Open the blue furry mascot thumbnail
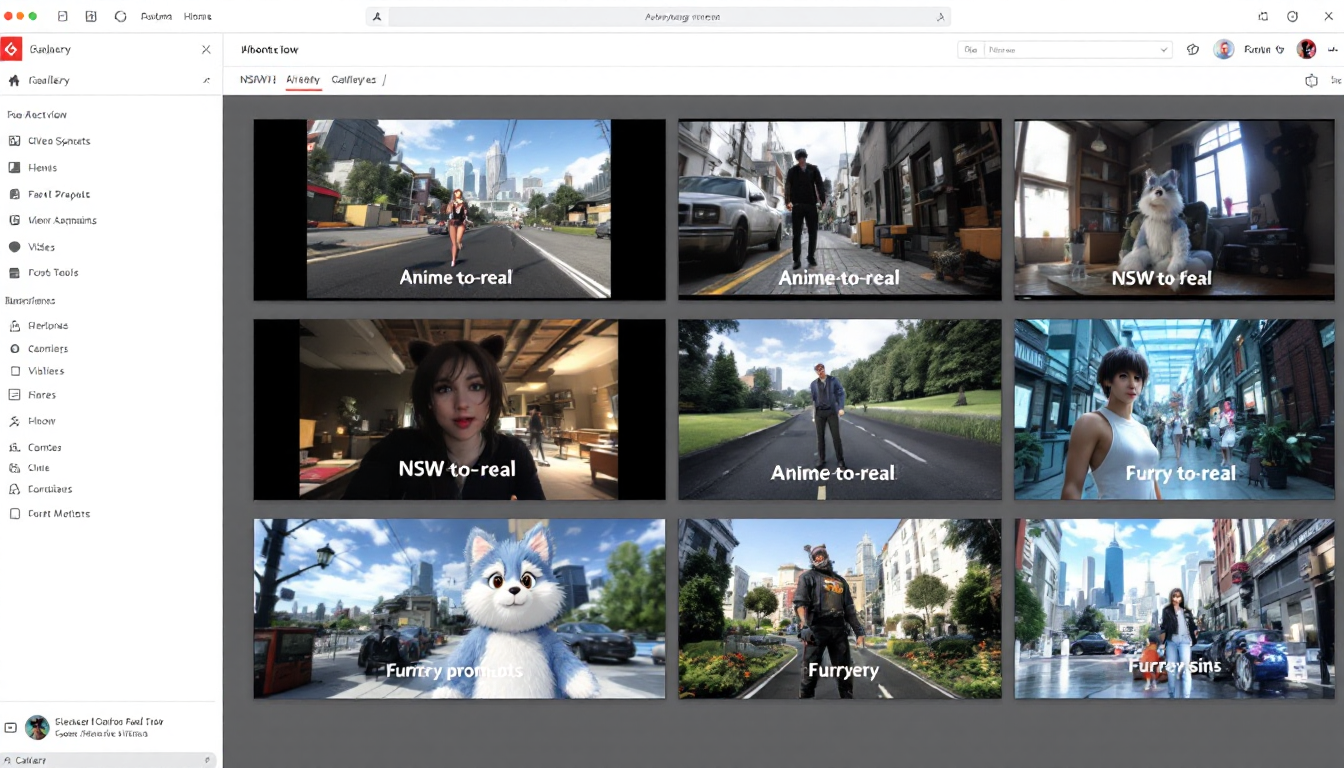Screen dimensions: 1344x768 coord(459,608)
